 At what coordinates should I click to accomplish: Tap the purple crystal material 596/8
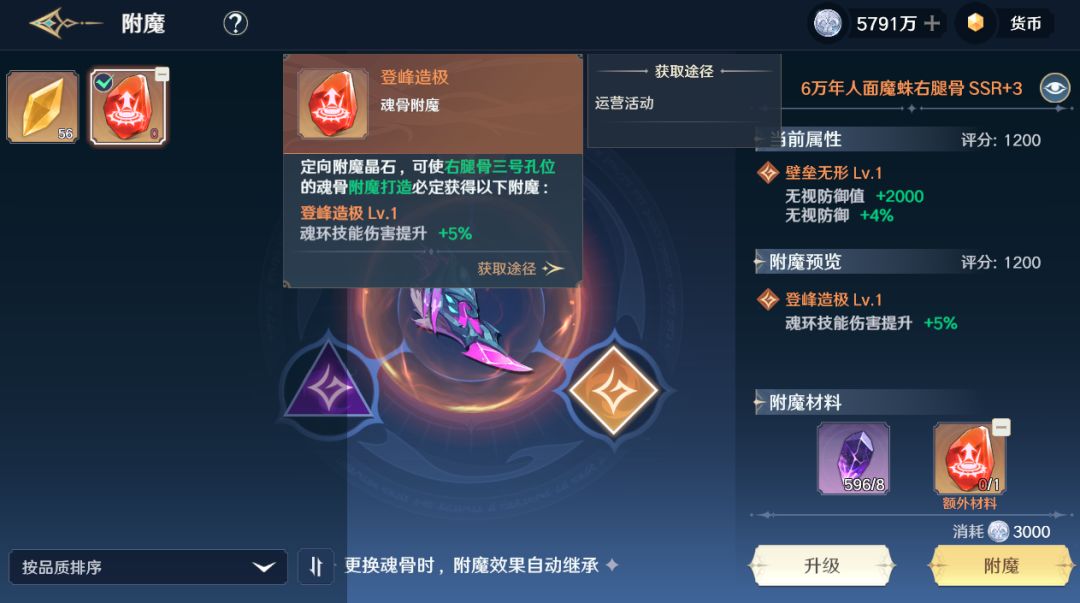click(853, 458)
